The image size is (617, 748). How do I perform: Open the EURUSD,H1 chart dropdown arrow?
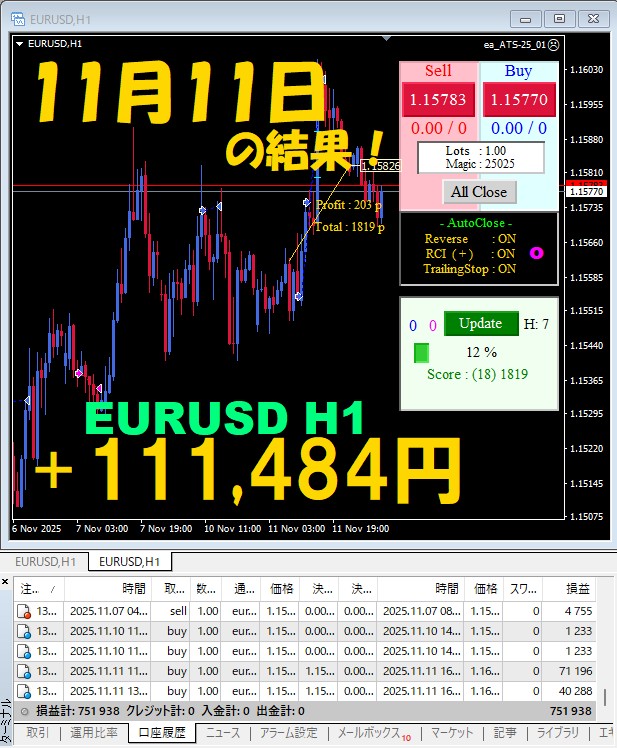20,44
